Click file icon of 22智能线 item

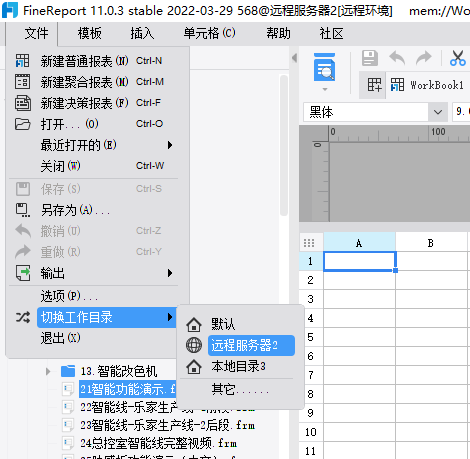[x=68, y=407]
